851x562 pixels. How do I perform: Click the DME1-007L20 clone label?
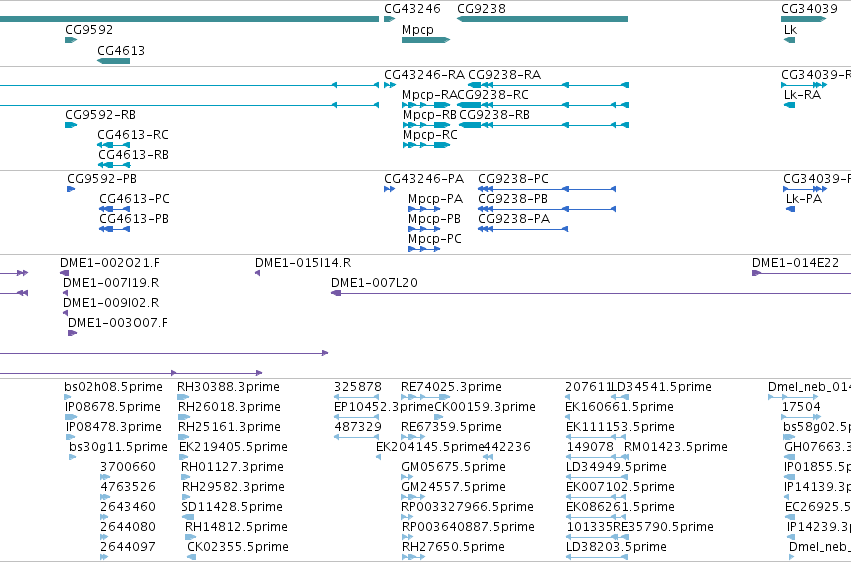[374, 283]
